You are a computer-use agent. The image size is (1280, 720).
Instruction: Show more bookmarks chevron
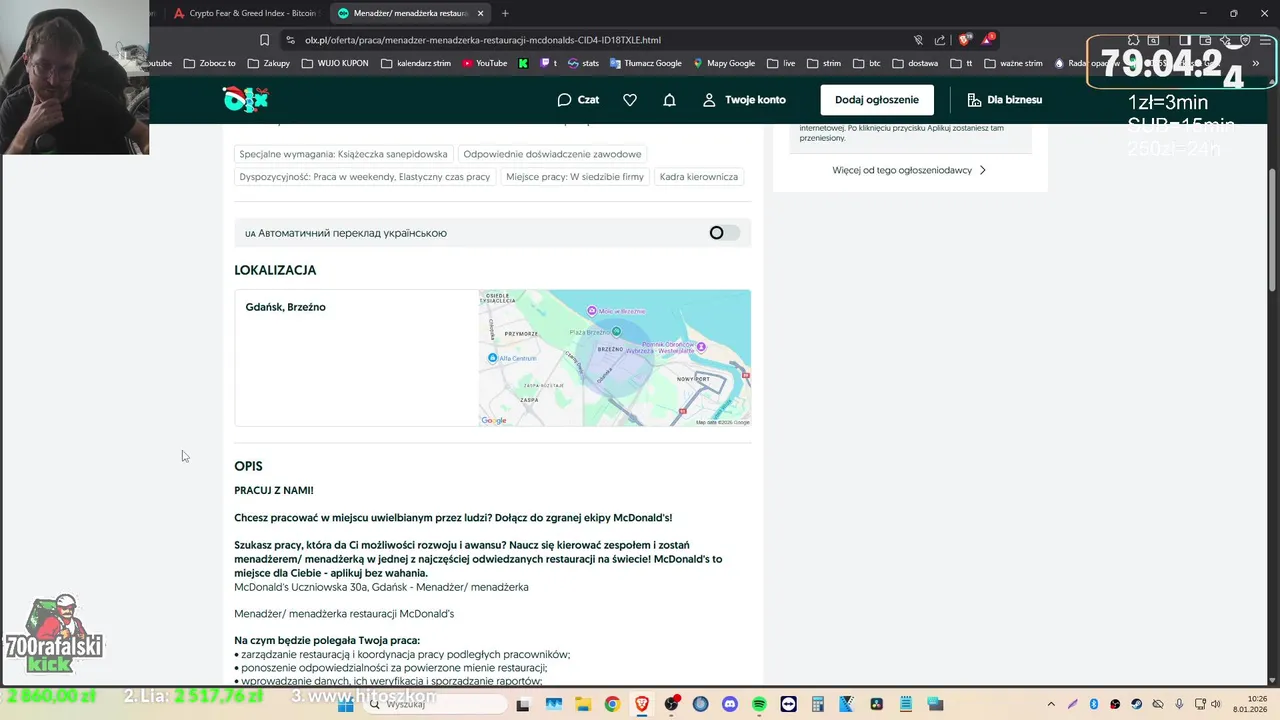pos(1255,63)
